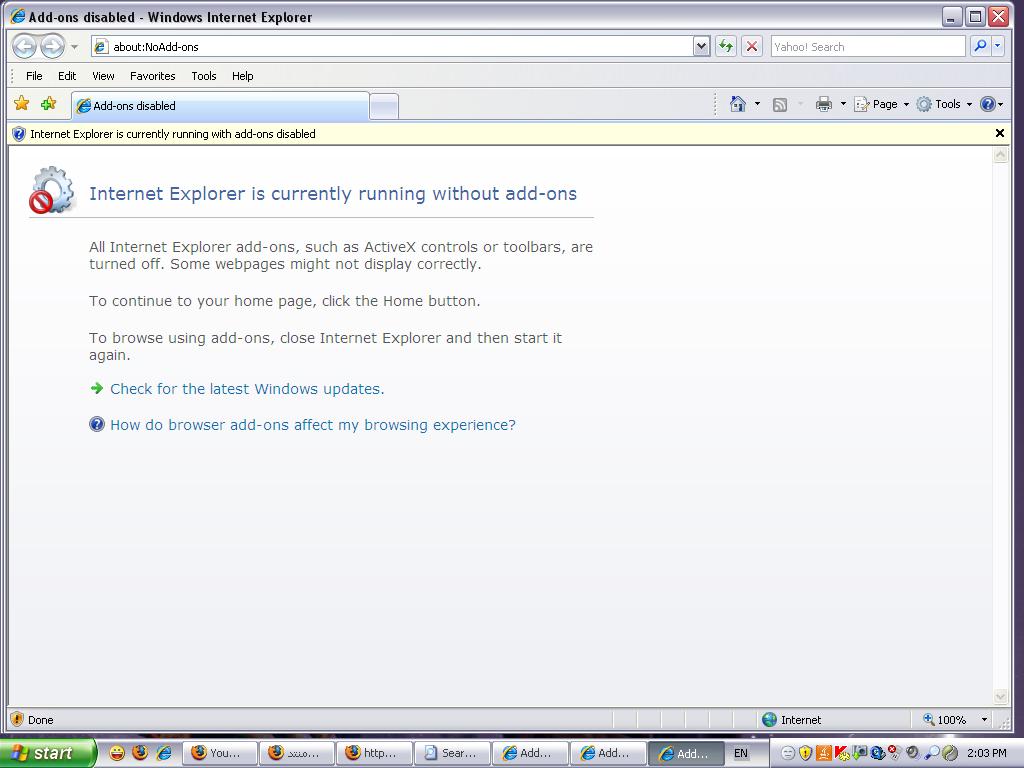Click the search magnifier button
1024x768 pixels.
(x=980, y=46)
